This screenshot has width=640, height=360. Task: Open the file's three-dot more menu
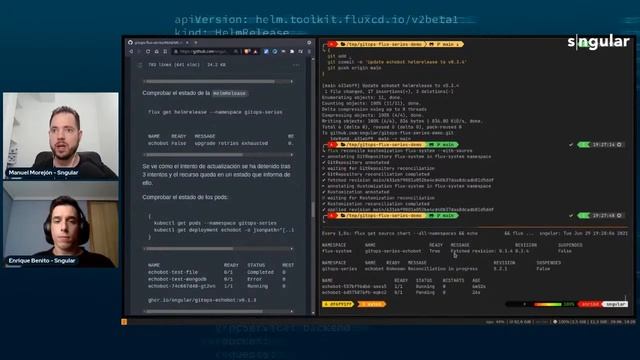coord(296,64)
